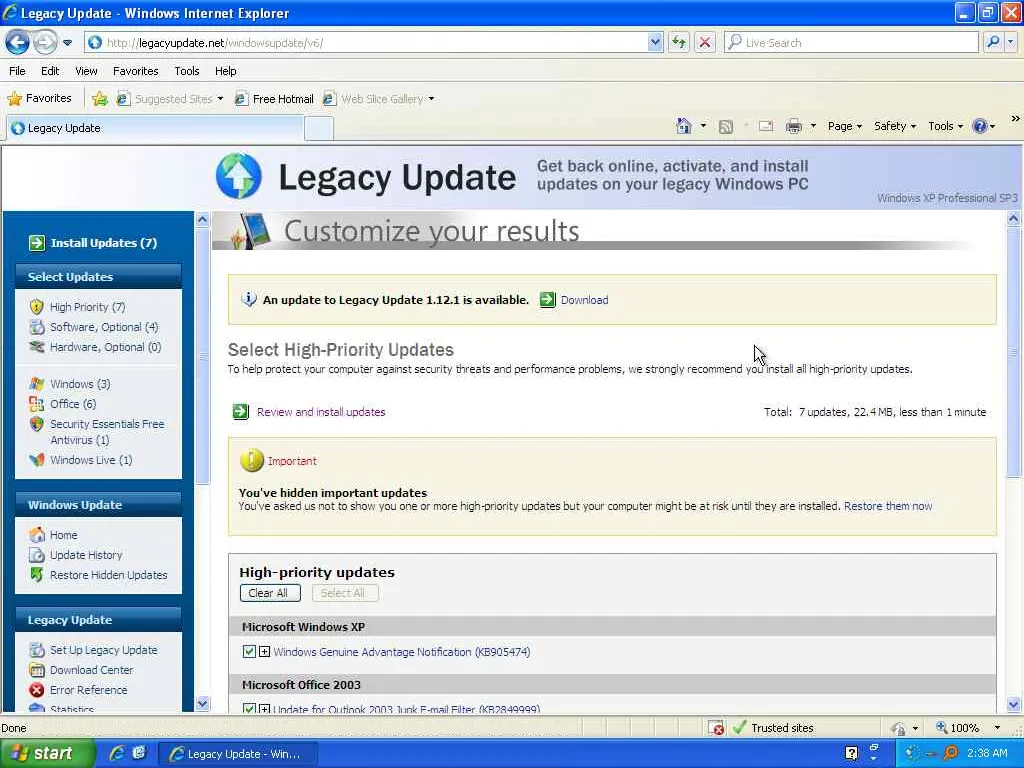Click the blue Help question icon
Viewport: 1024px width, 768px height.
coord(980,126)
